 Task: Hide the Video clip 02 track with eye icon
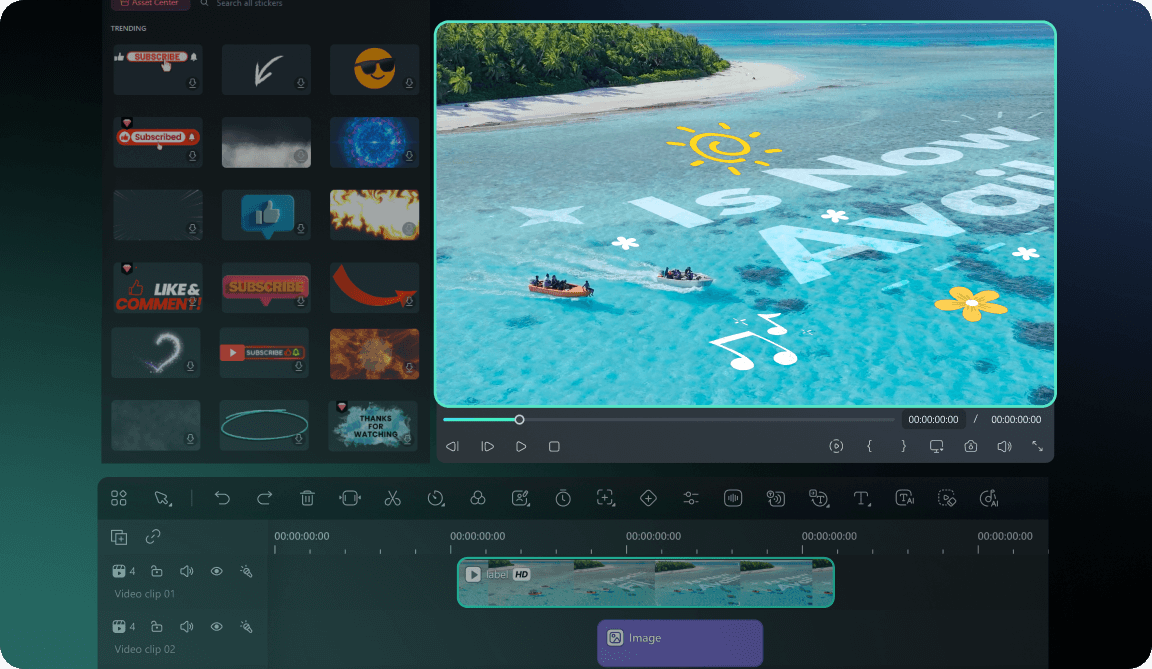click(216, 626)
